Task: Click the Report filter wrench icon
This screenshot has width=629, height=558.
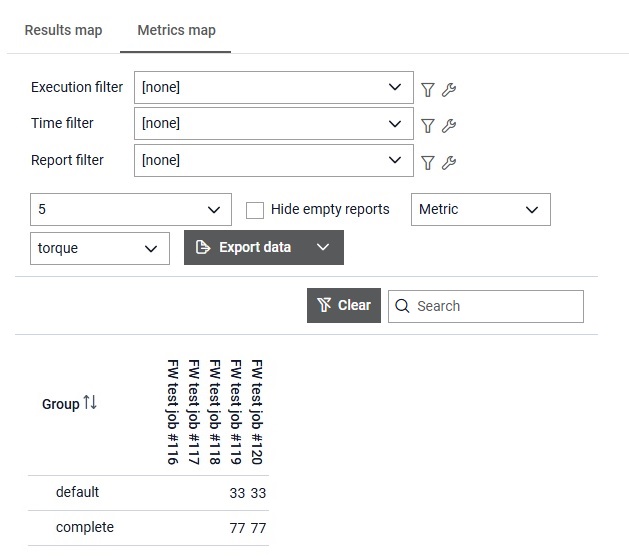Action: tap(449, 163)
